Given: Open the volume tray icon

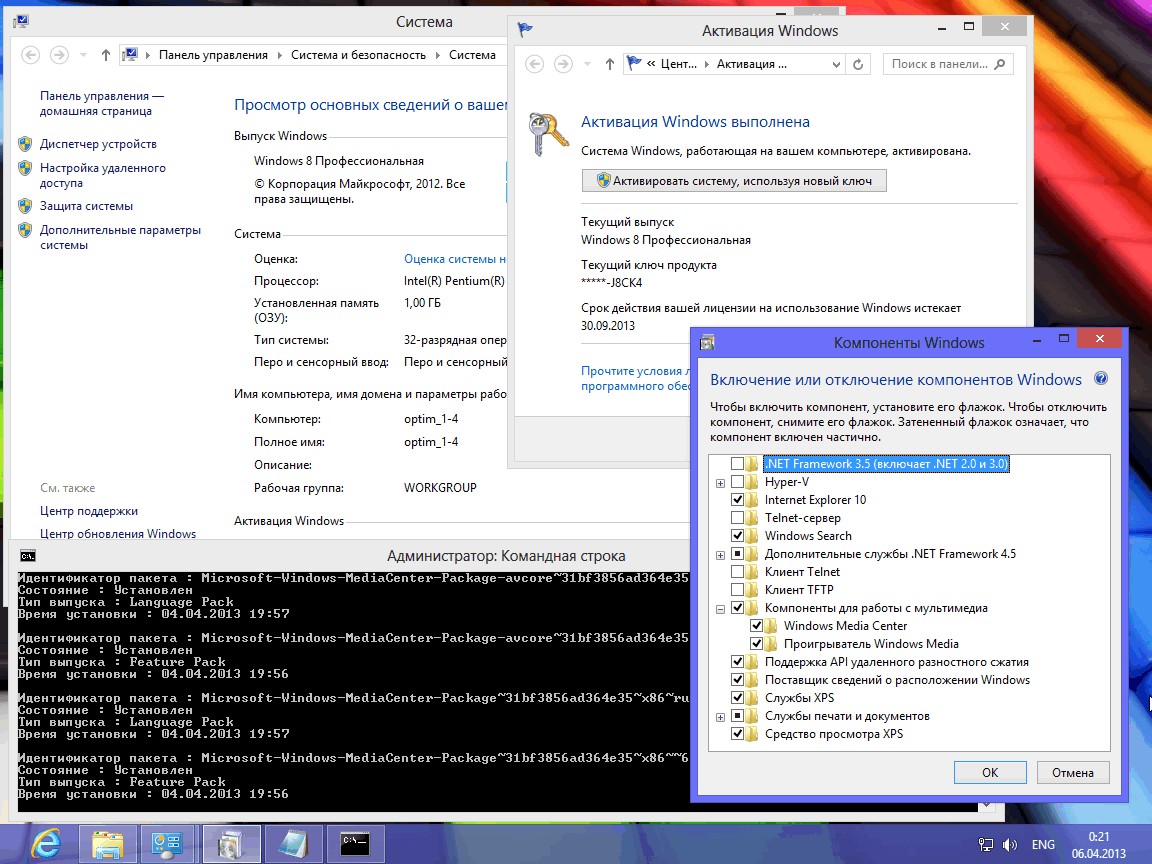Looking at the screenshot, I should tap(1010, 845).
